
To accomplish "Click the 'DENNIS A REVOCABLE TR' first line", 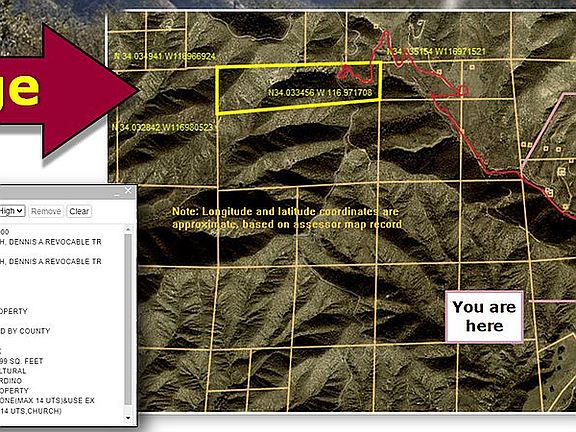I will coord(51,242).
